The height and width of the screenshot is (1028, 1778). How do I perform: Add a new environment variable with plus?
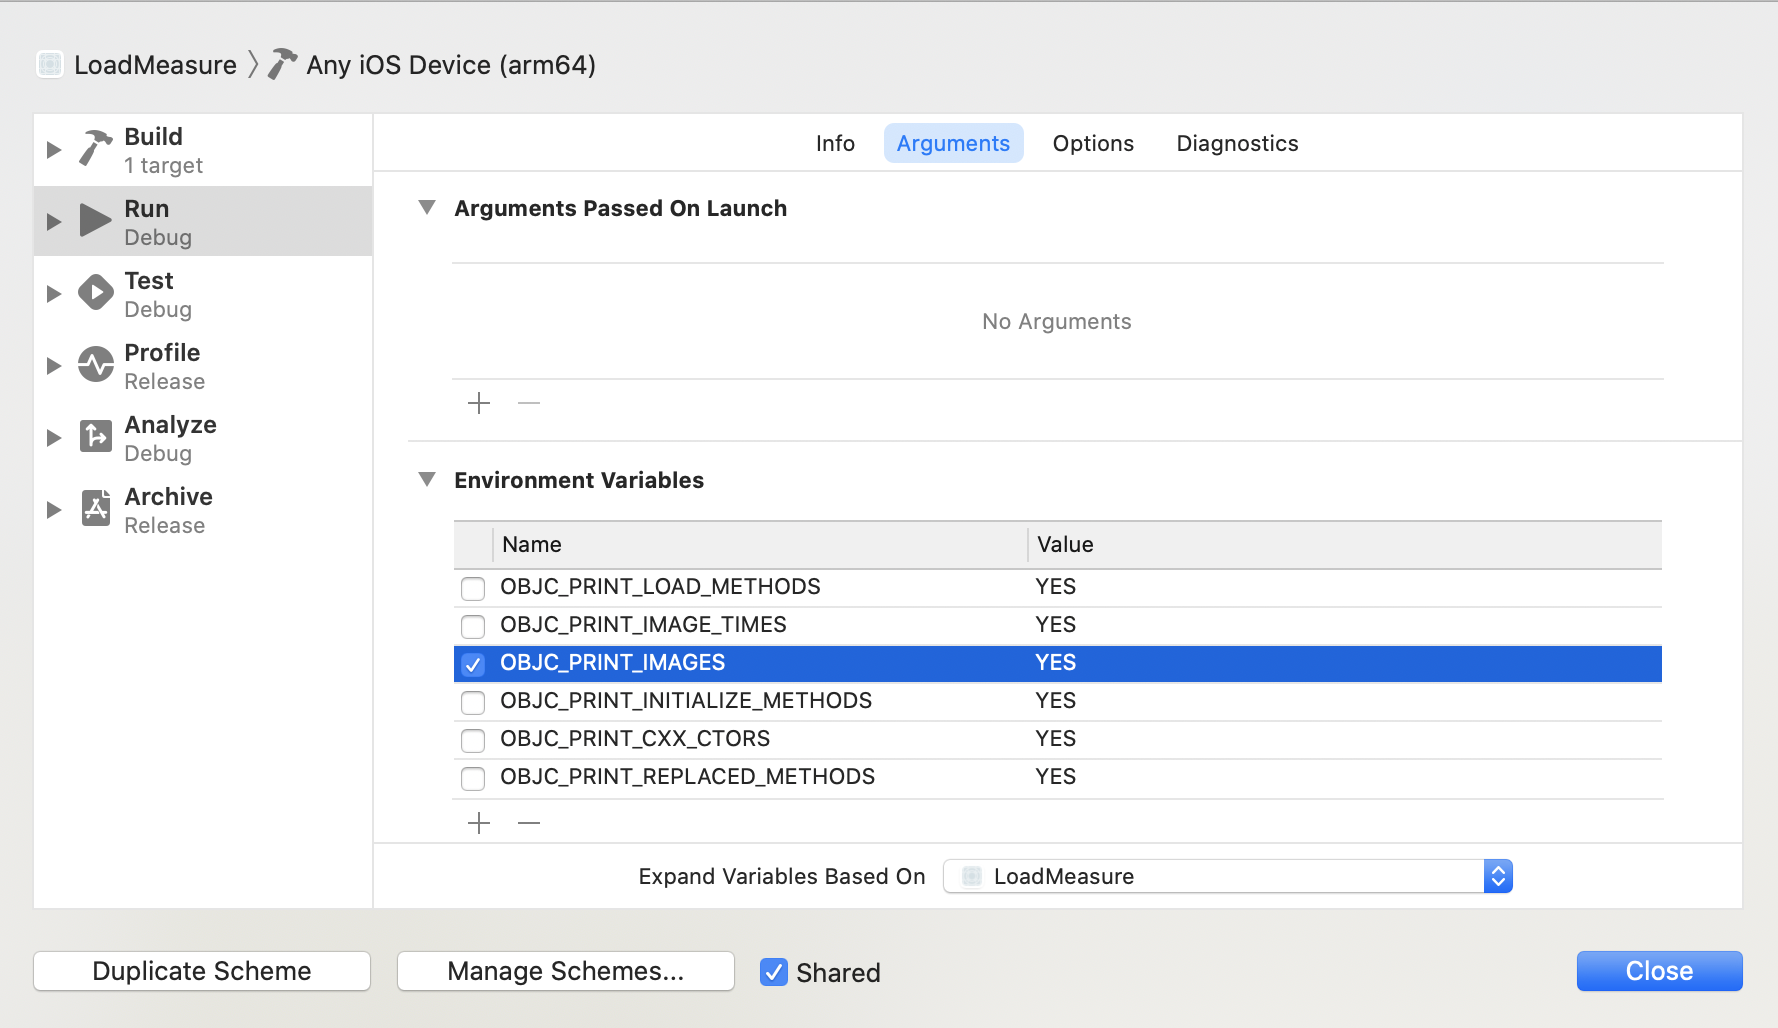479,823
